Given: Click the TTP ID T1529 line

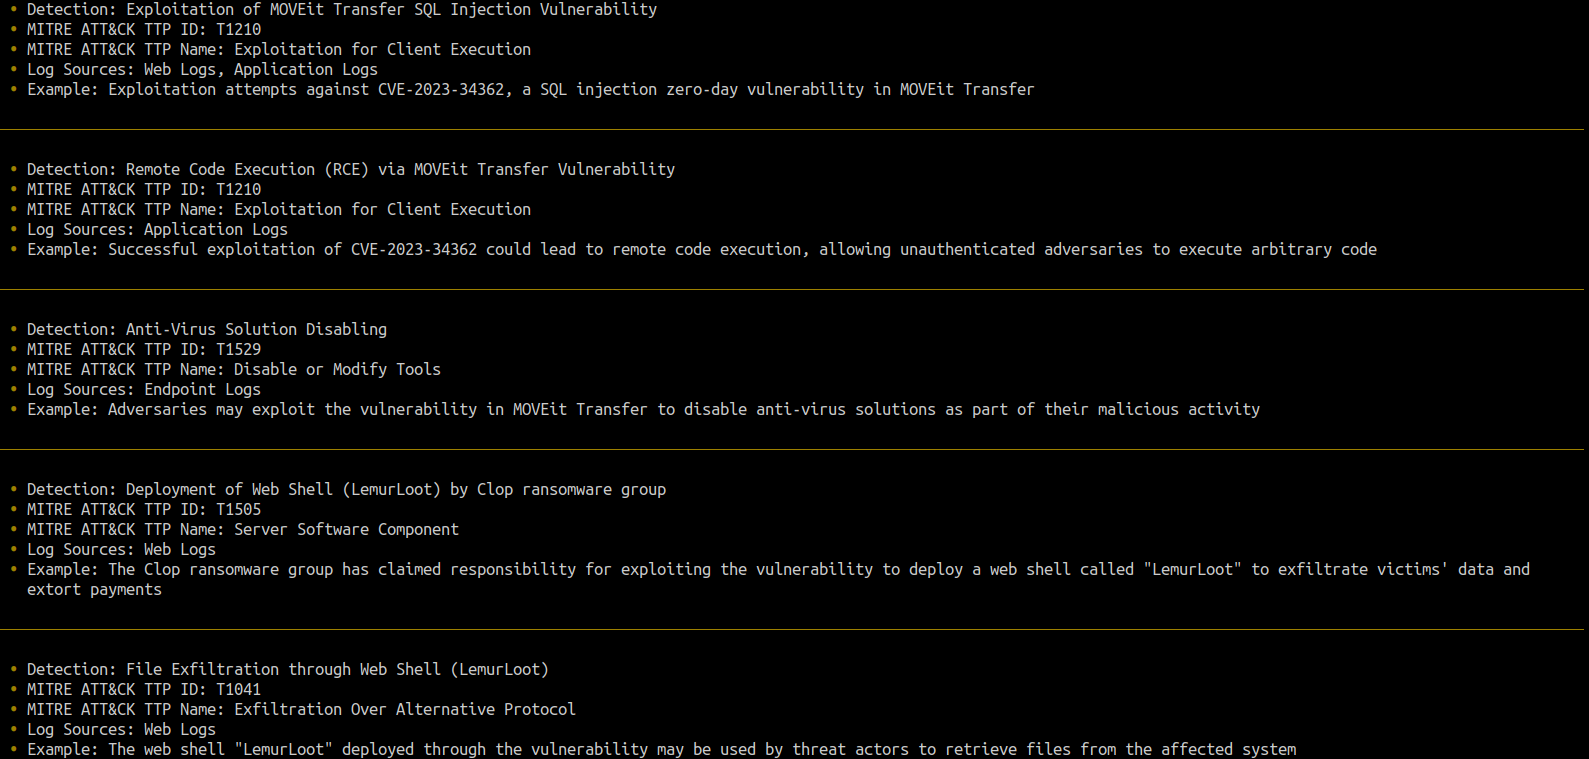Looking at the screenshot, I should (143, 350).
